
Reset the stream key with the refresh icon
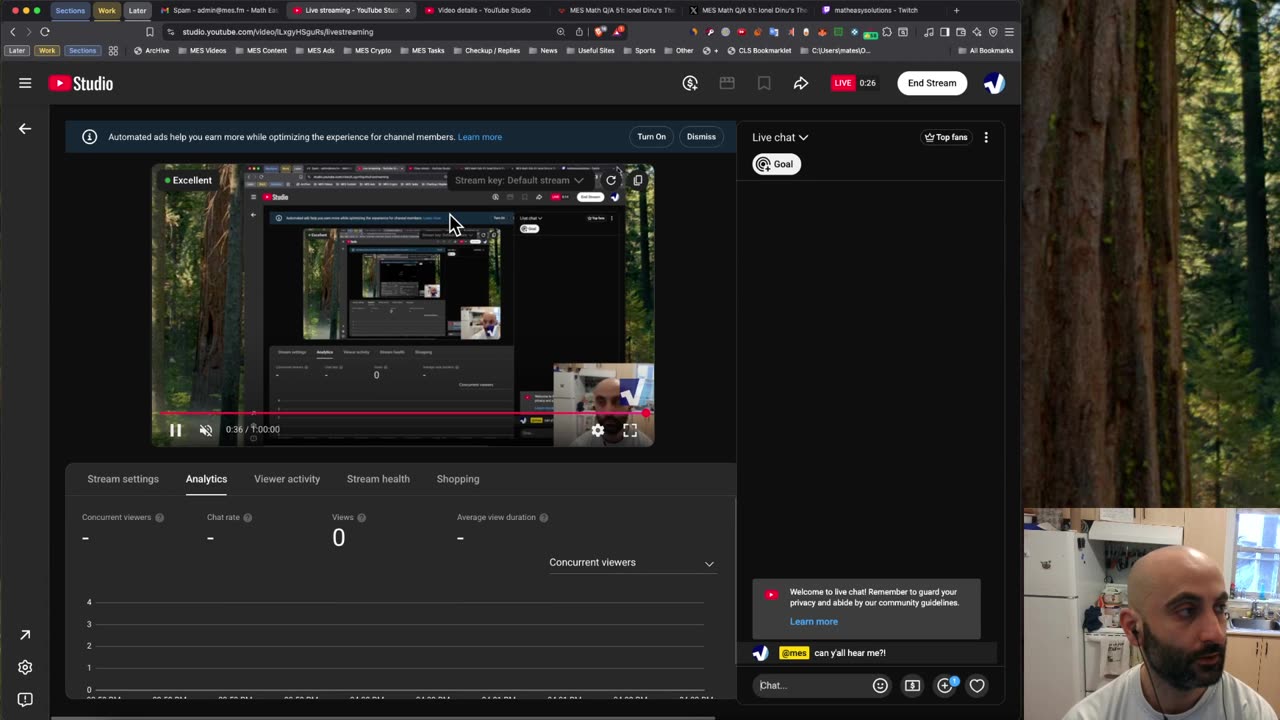click(611, 181)
